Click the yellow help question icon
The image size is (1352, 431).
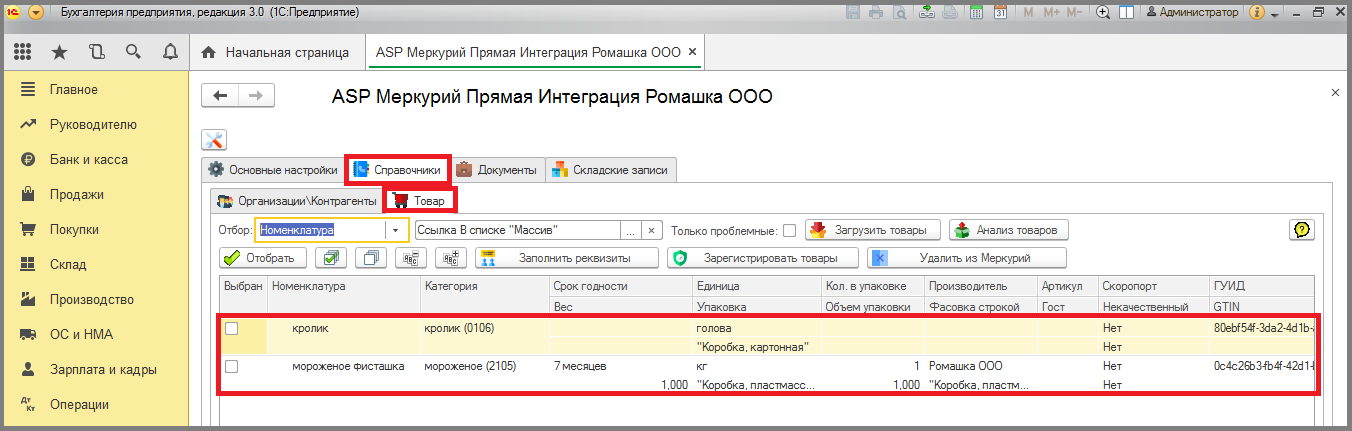pos(1301,230)
